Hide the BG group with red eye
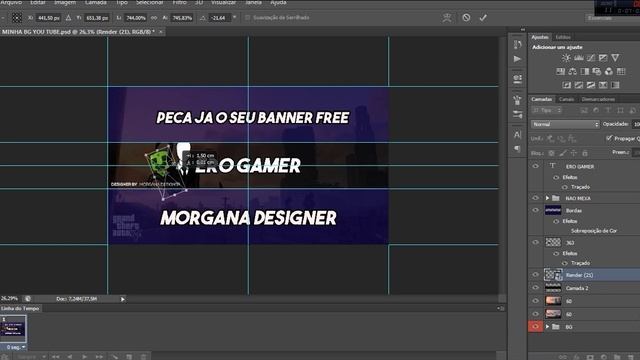 tap(536, 327)
